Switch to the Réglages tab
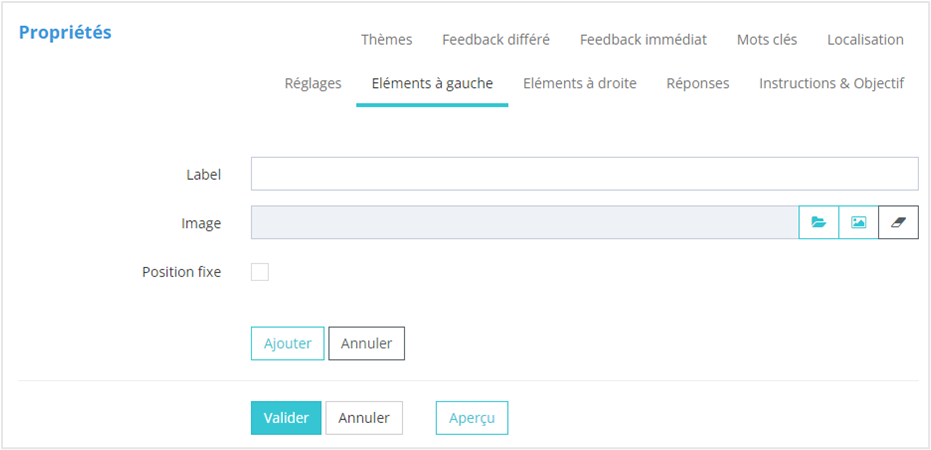The height and width of the screenshot is (450, 931). (313, 83)
